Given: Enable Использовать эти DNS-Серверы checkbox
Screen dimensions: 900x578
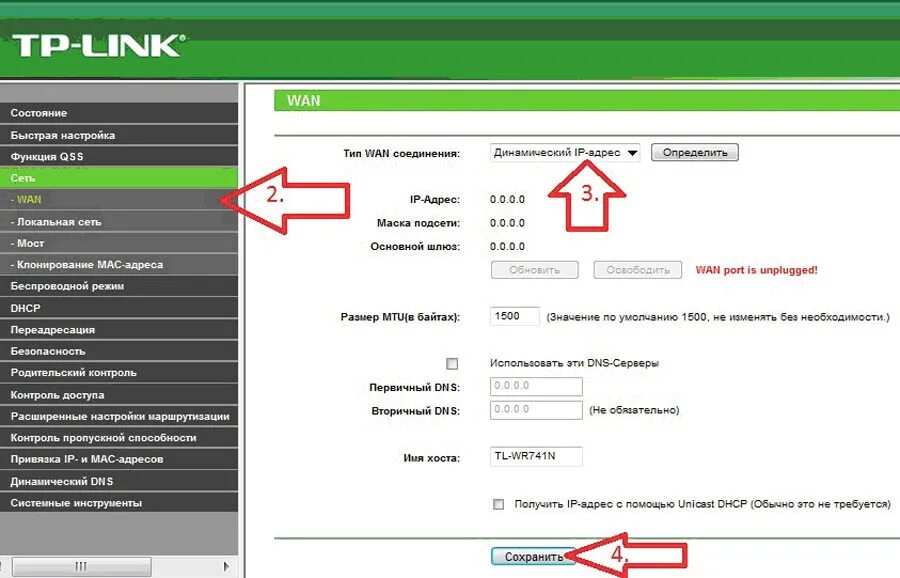Looking at the screenshot, I should [452, 363].
